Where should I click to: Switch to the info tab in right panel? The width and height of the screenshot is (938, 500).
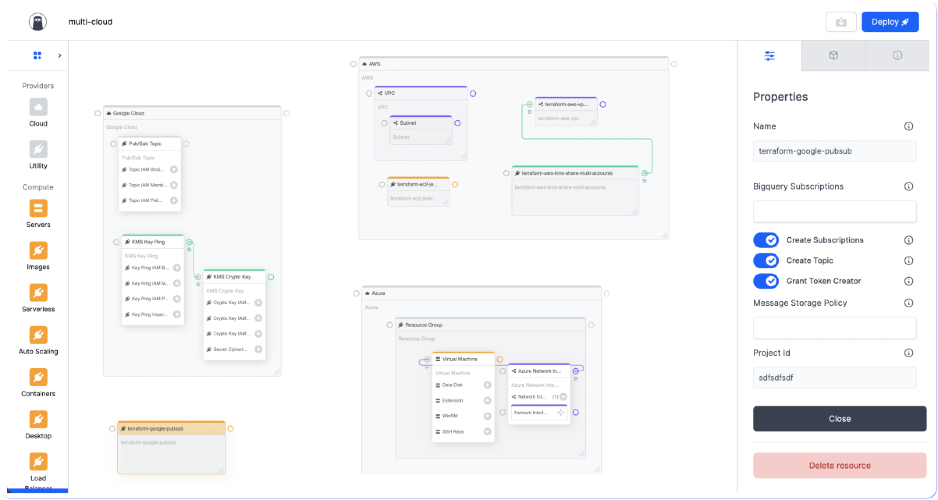[897, 56]
